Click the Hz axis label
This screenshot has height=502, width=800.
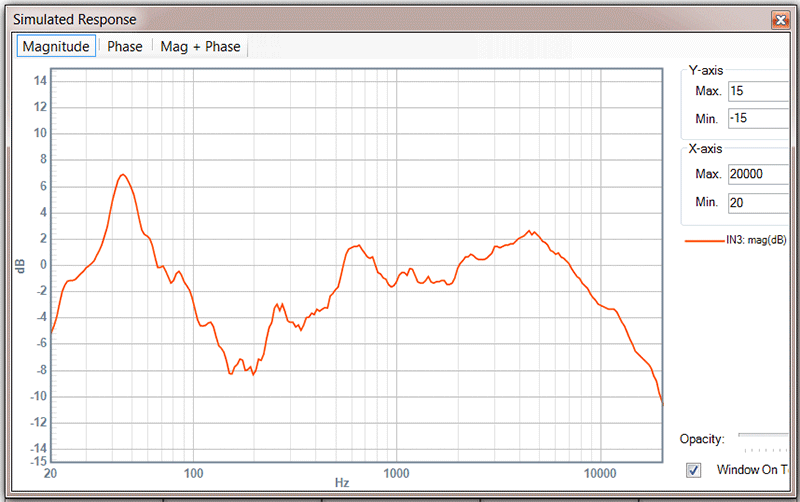point(342,483)
